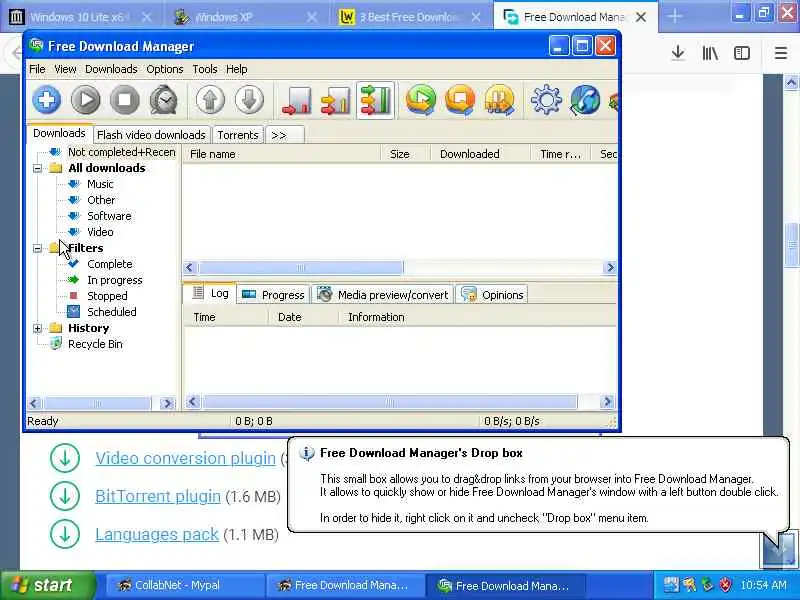Open the Opinions tab
This screenshot has width=800, height=600.
point(492,295)
